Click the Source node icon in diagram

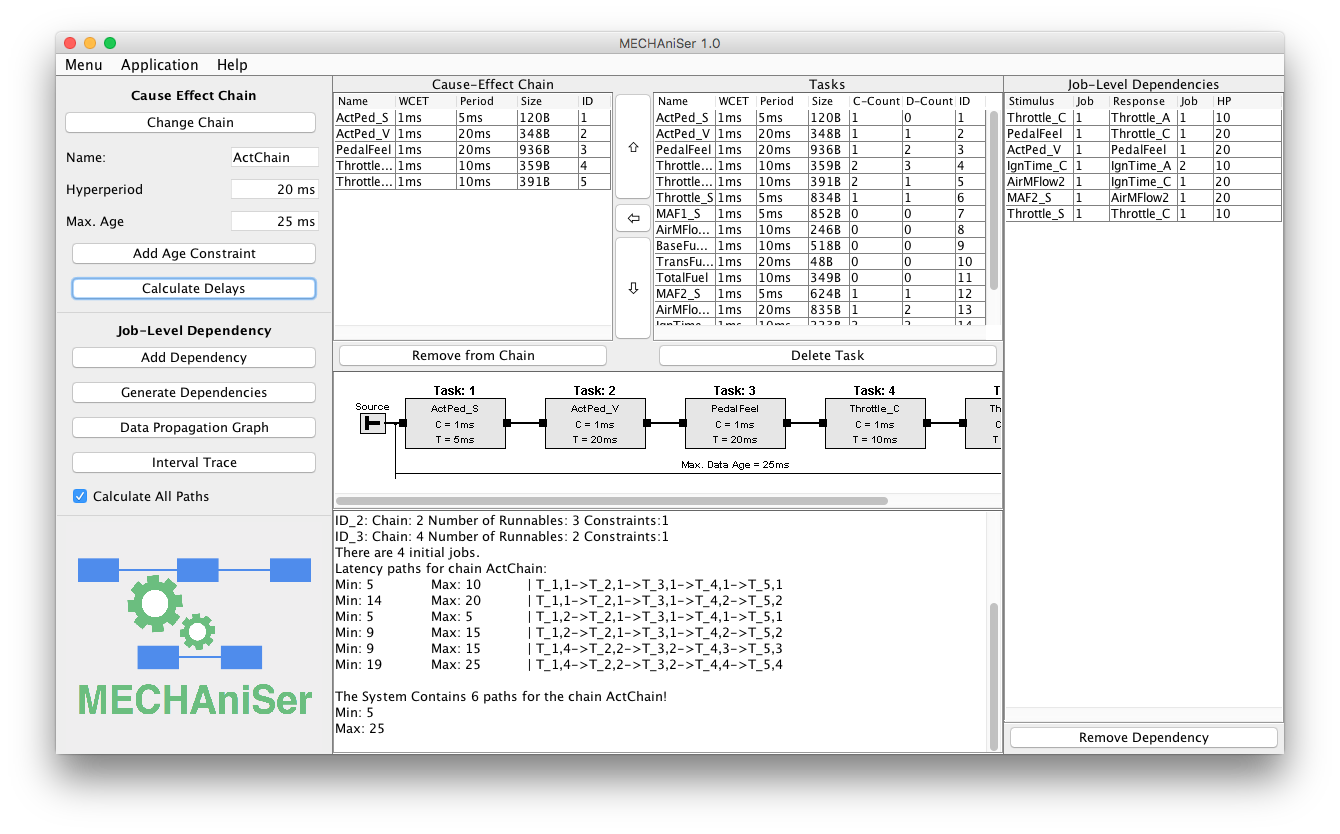click(x=372, y=424)
